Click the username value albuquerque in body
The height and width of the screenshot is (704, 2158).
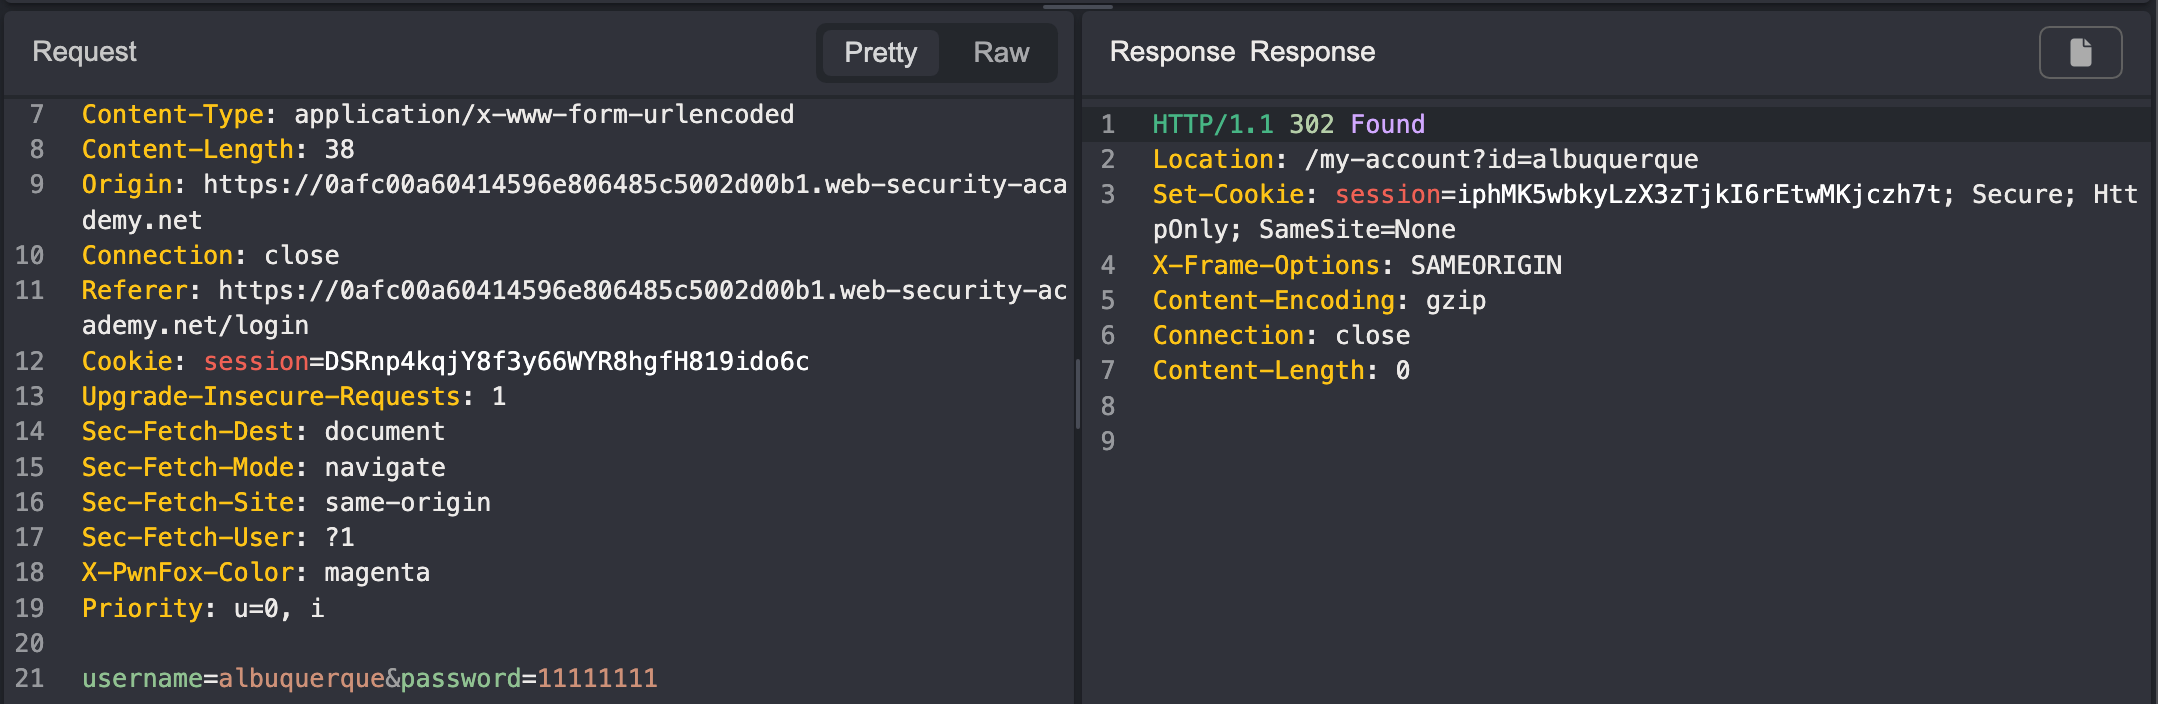(x=302, y=678)
